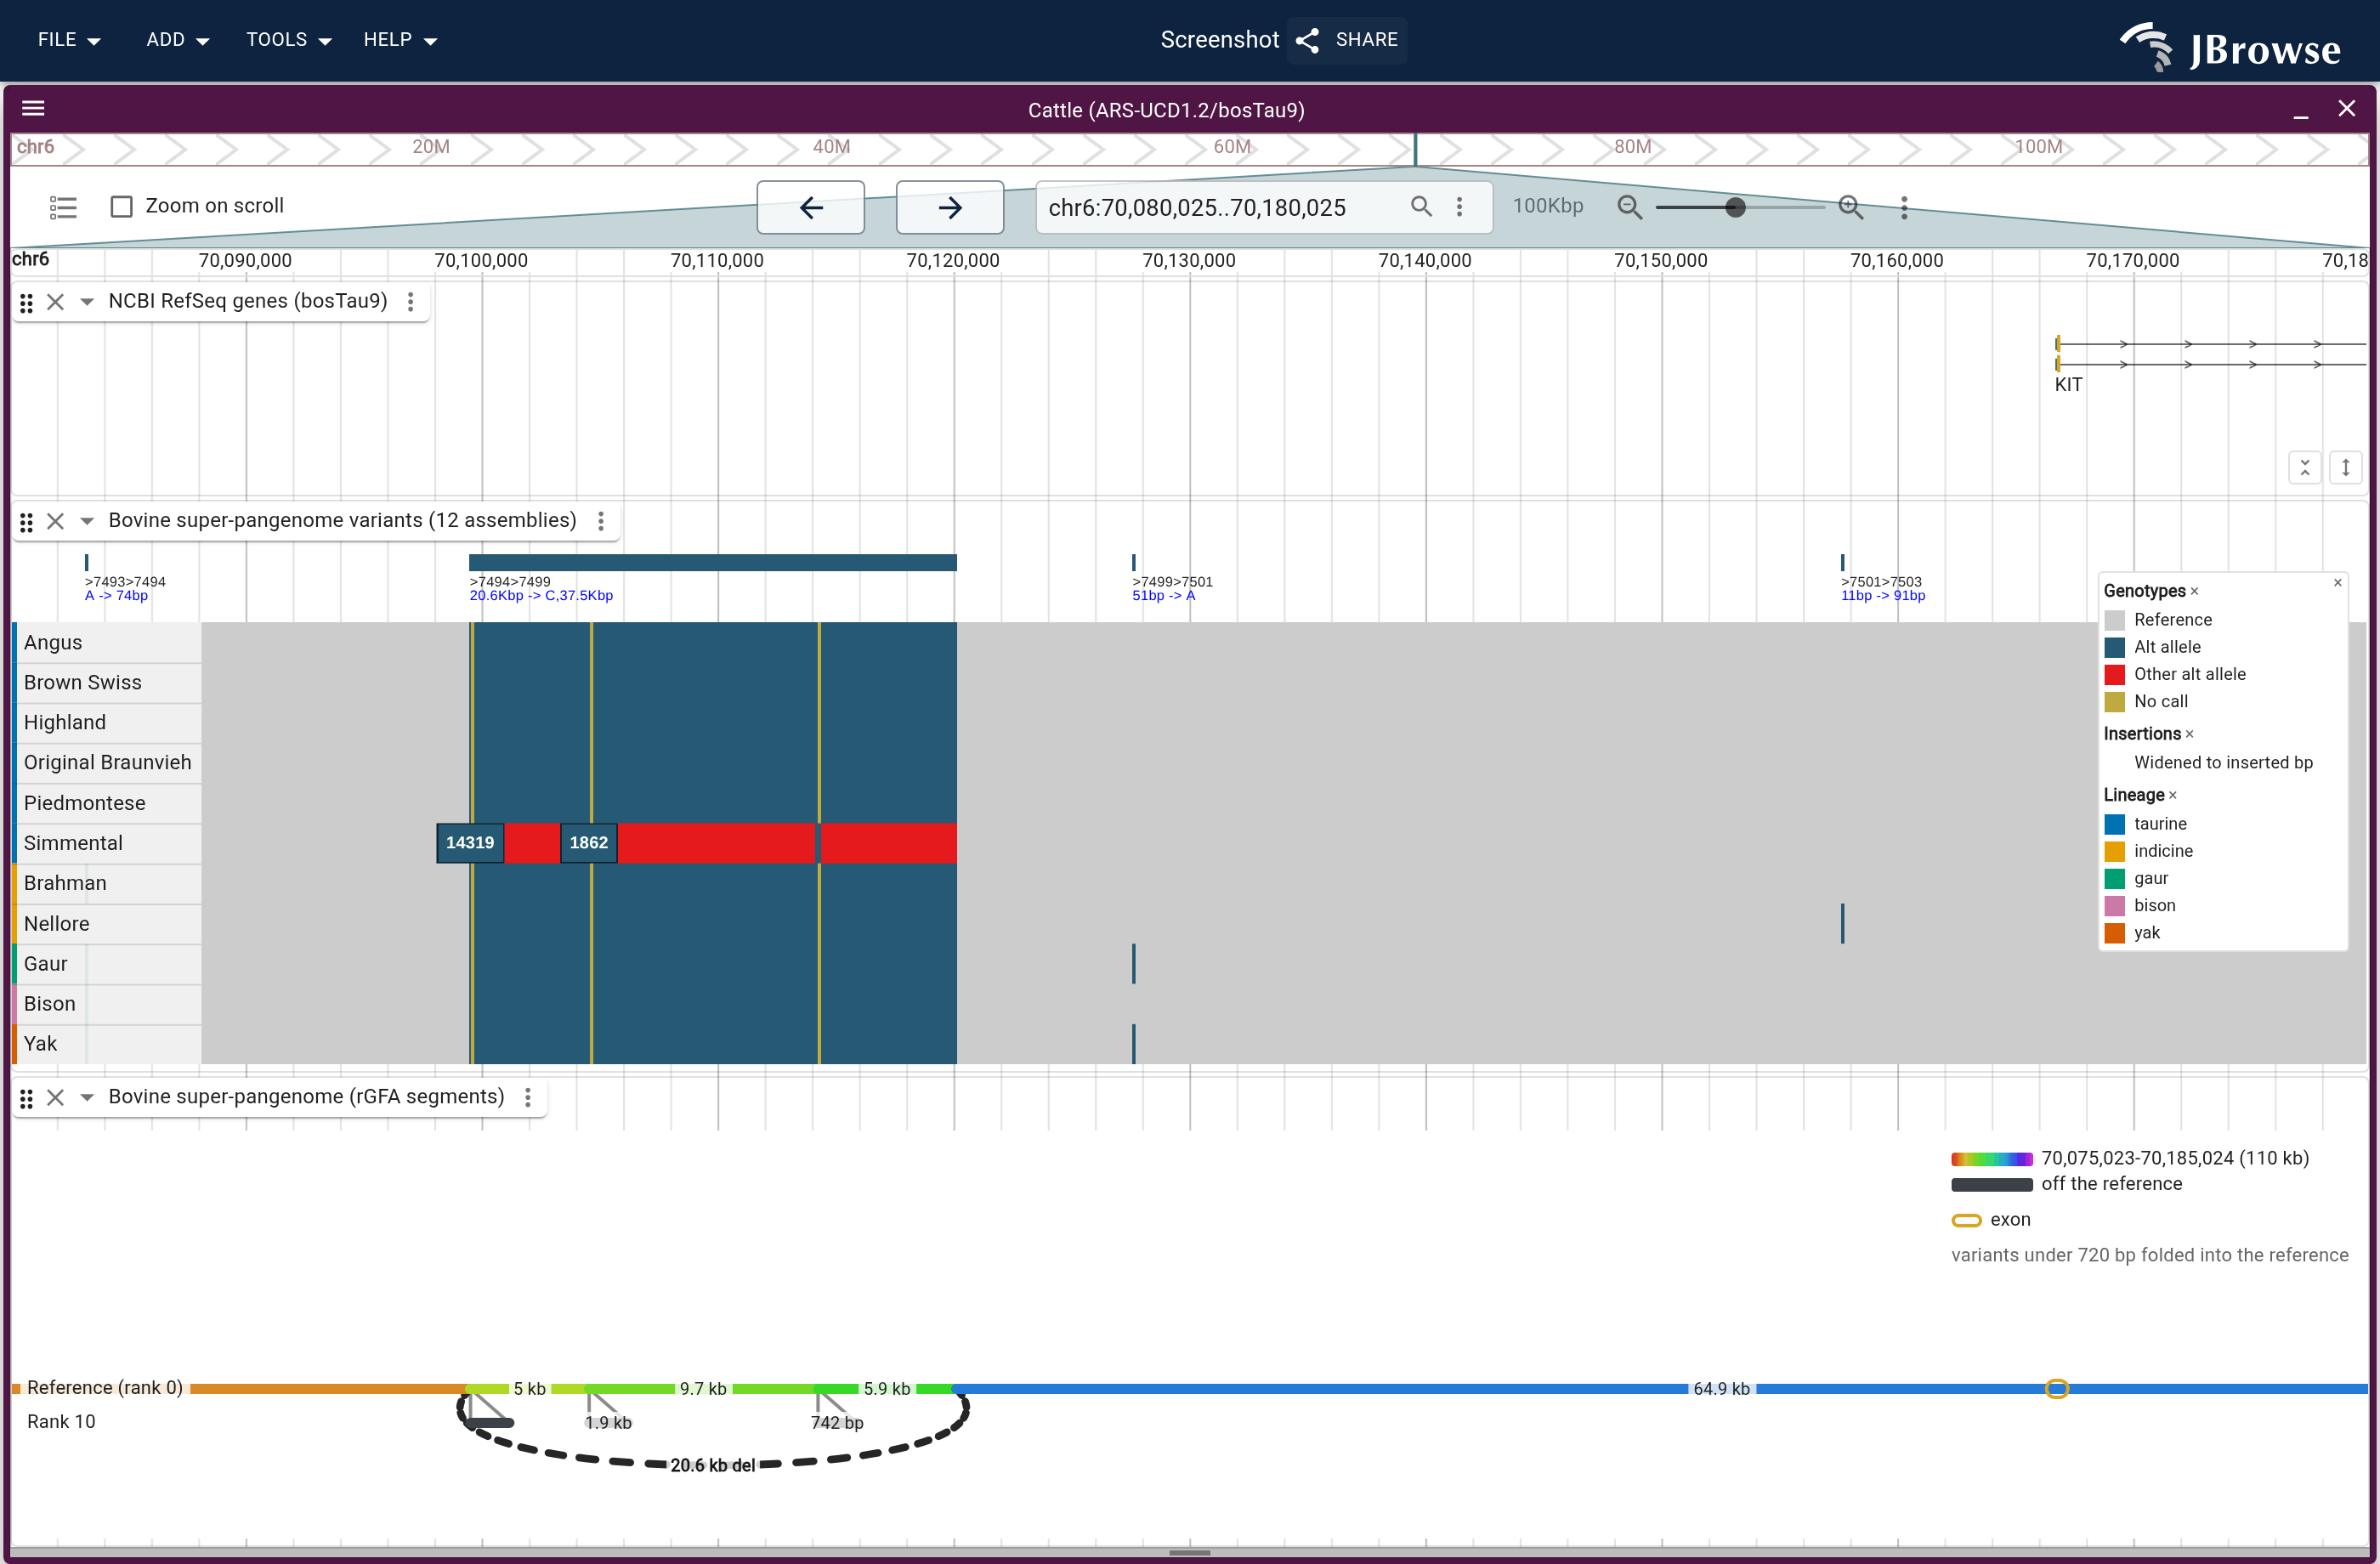Pan the view right with the arrow button

coord(949,207)
